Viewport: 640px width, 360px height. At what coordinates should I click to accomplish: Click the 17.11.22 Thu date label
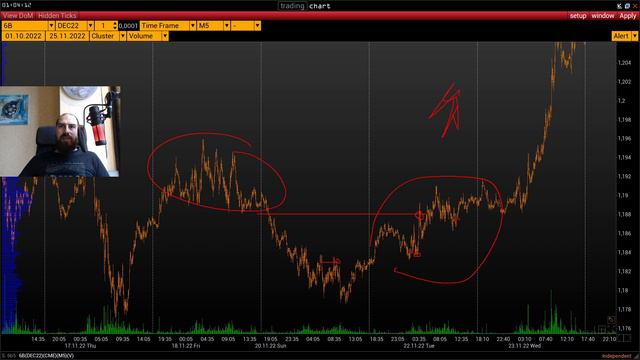point(80,346)
